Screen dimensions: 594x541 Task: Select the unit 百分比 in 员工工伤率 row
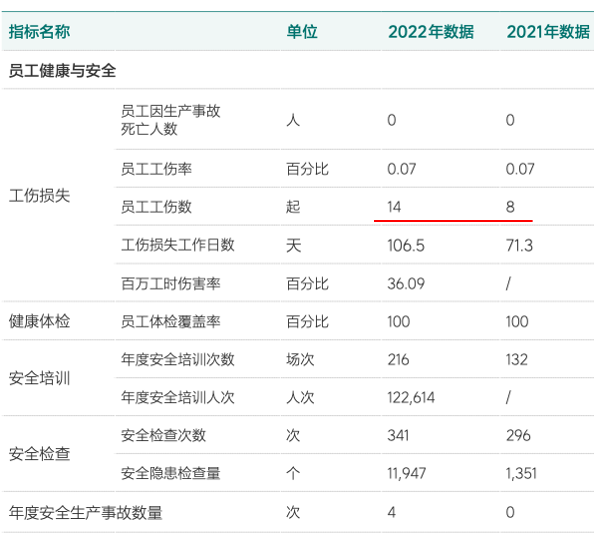coord(308,169)
